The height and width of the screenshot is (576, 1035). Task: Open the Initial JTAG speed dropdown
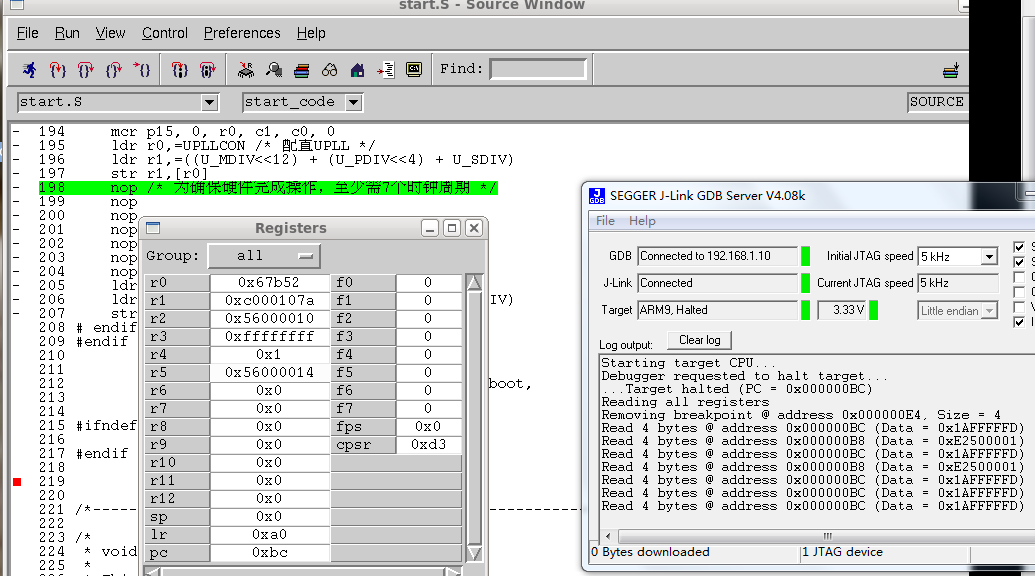tap(989, 256)
